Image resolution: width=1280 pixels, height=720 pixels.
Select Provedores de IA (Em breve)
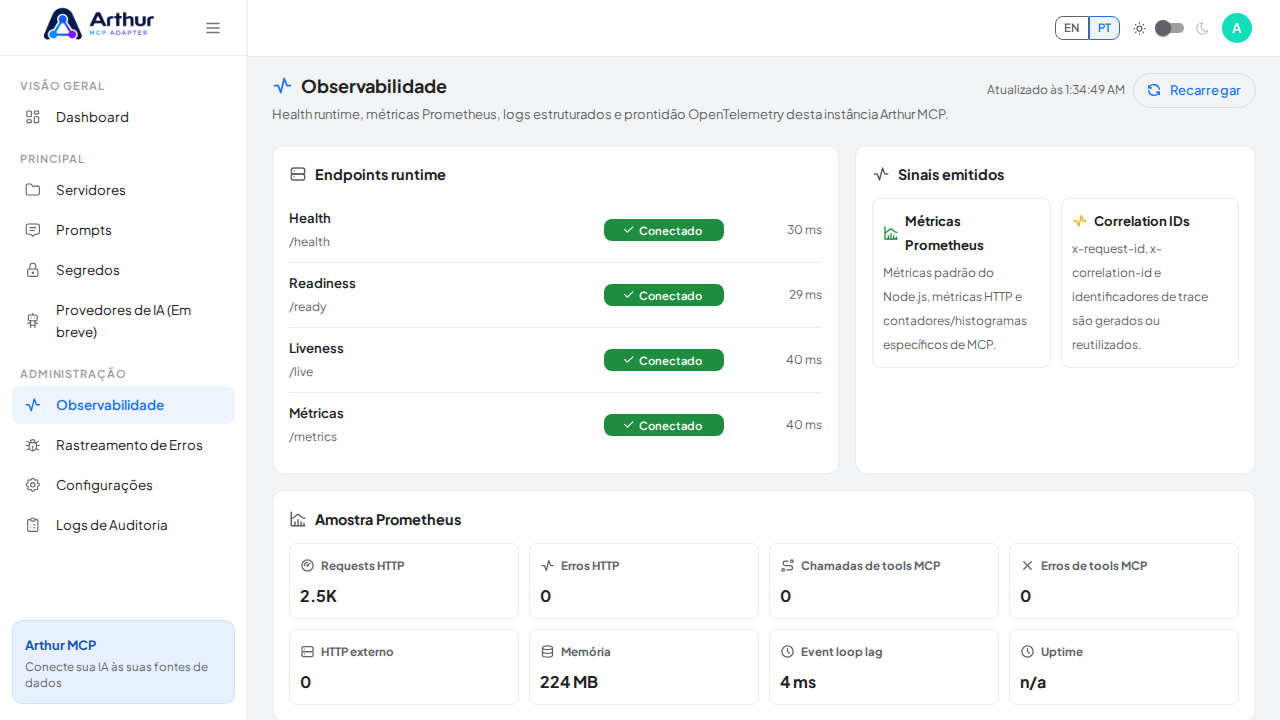[x=124, y=321]
